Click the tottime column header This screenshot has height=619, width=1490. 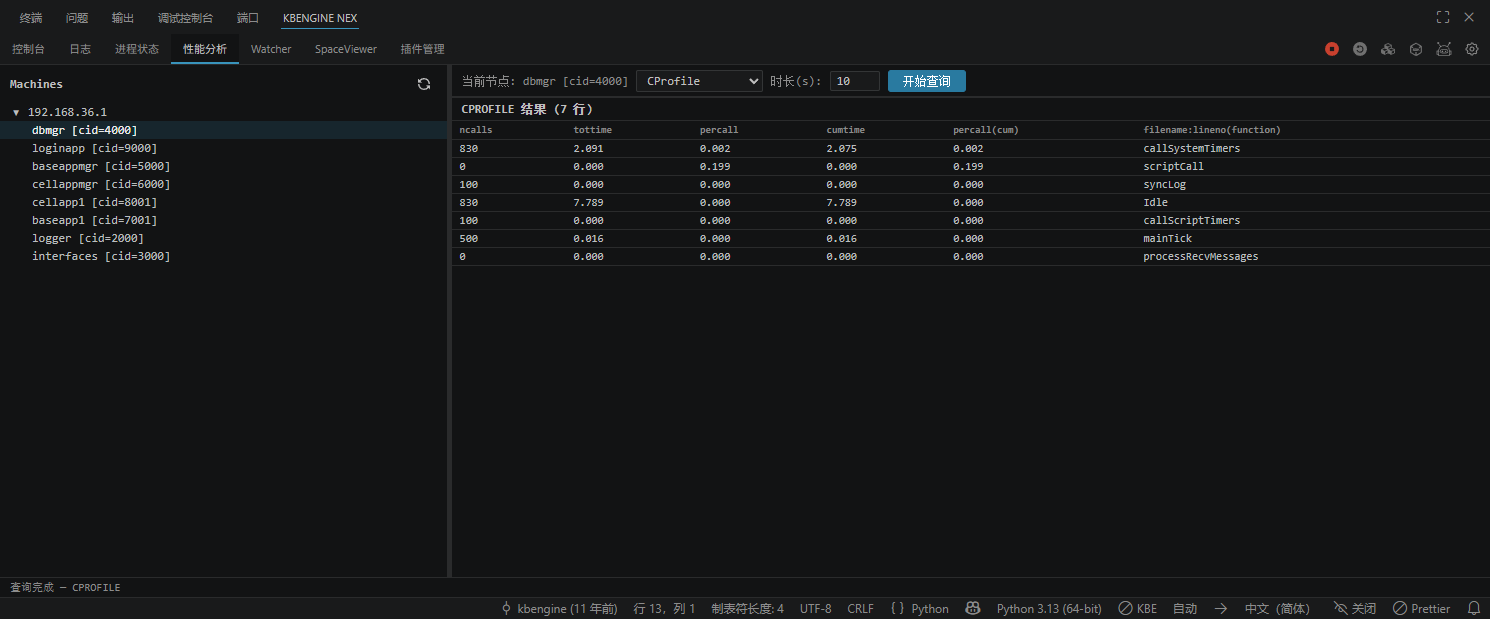coord(592,130)
